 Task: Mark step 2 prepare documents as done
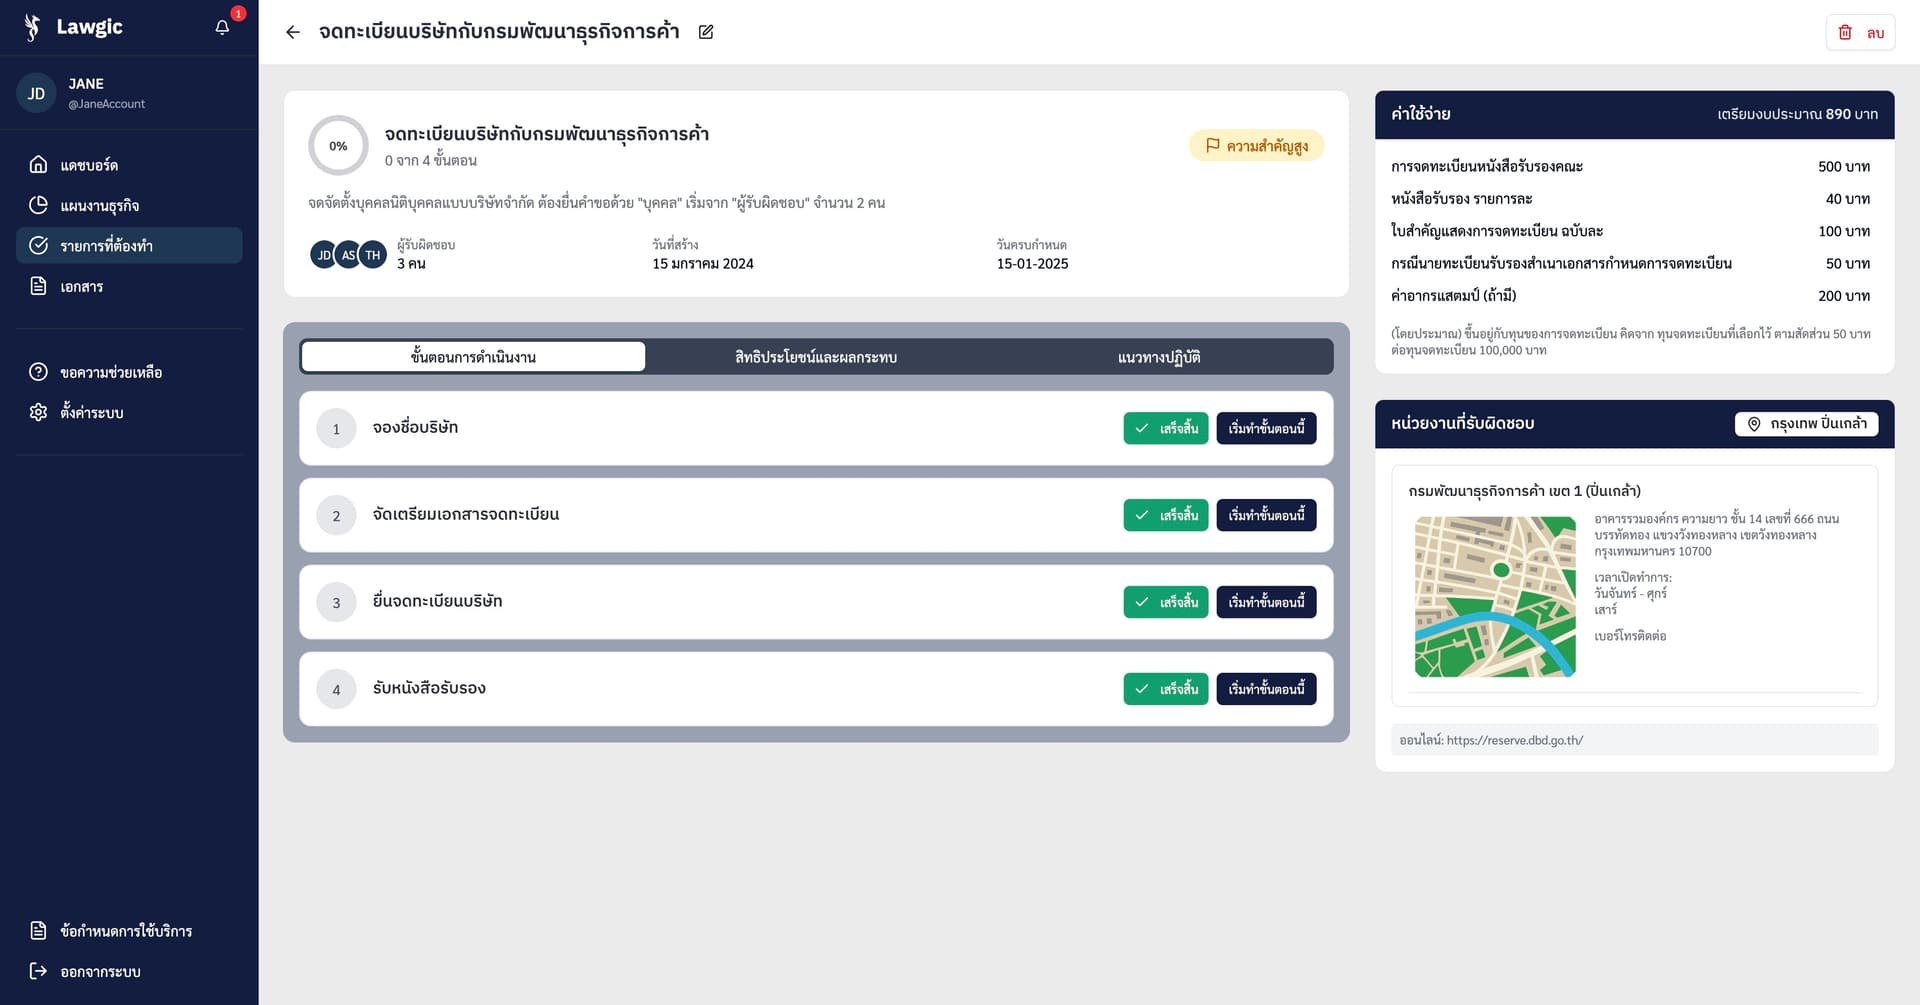(1165, 515)
